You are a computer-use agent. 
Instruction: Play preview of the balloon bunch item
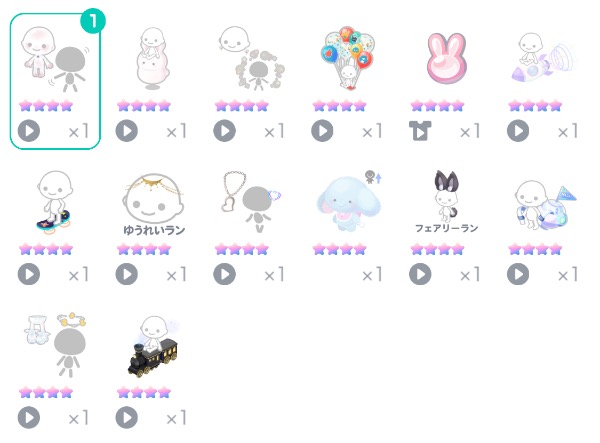coord(322,131)
